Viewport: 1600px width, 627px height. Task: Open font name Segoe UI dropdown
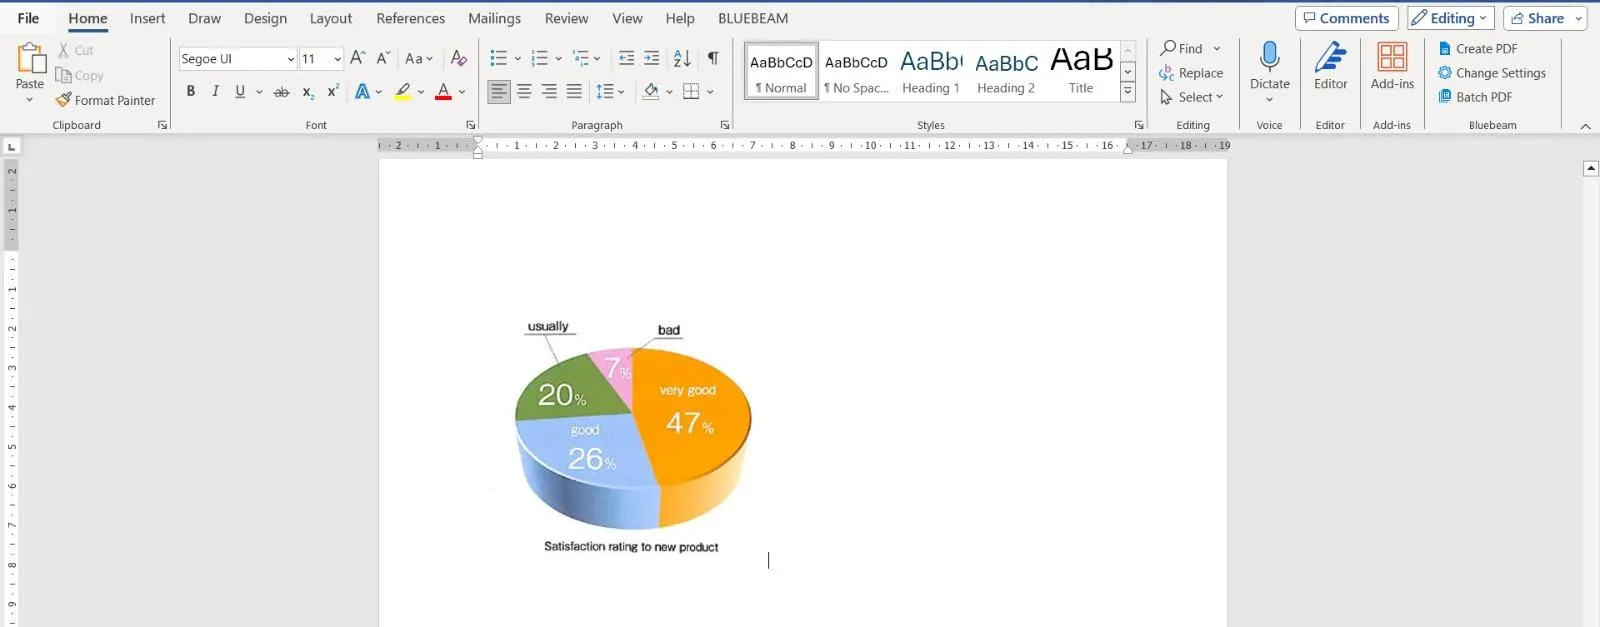coord(291,59)
